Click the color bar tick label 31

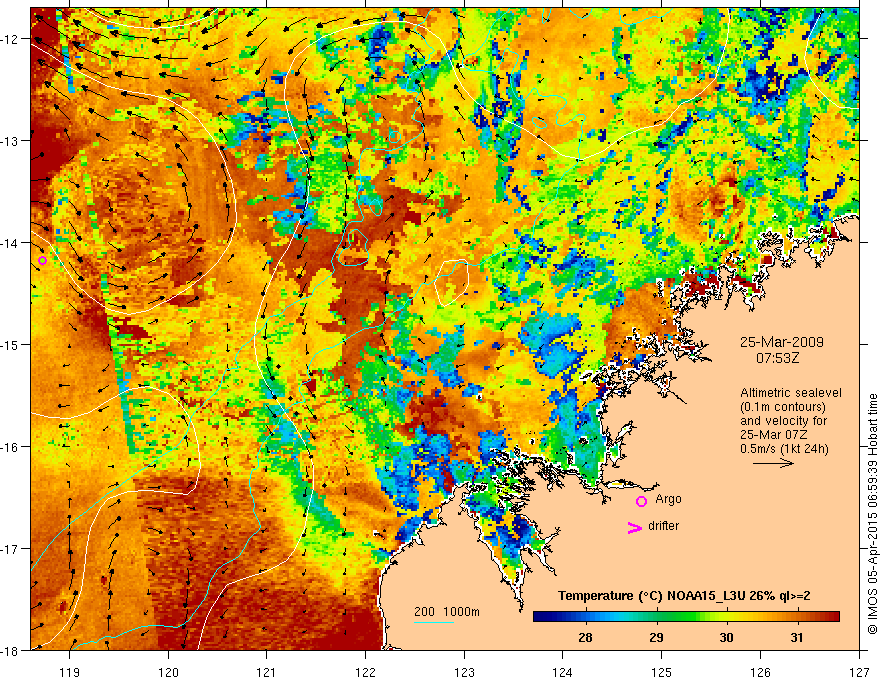(x=796, y=637)
